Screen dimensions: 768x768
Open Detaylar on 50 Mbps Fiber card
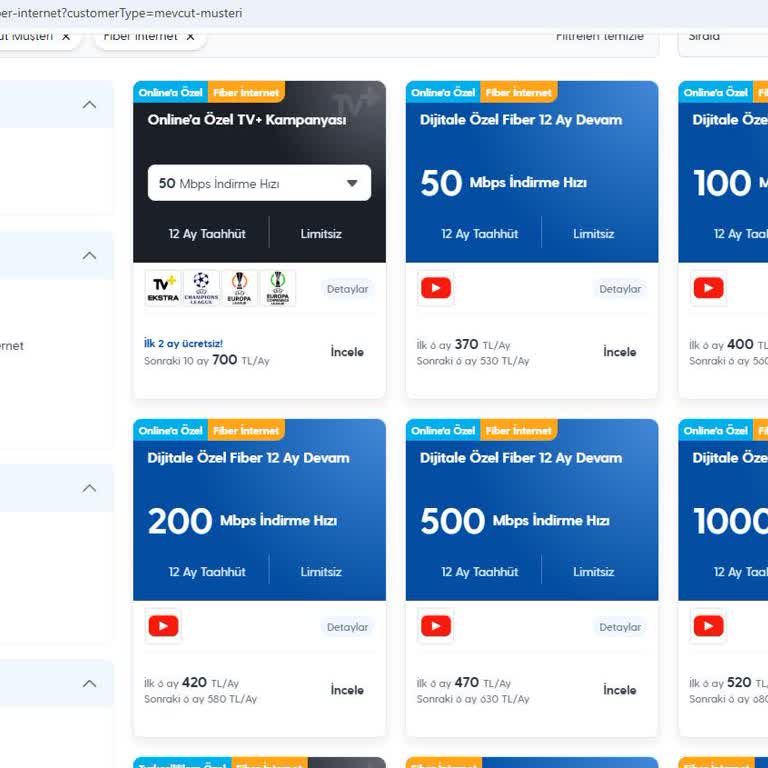[620, 289]
